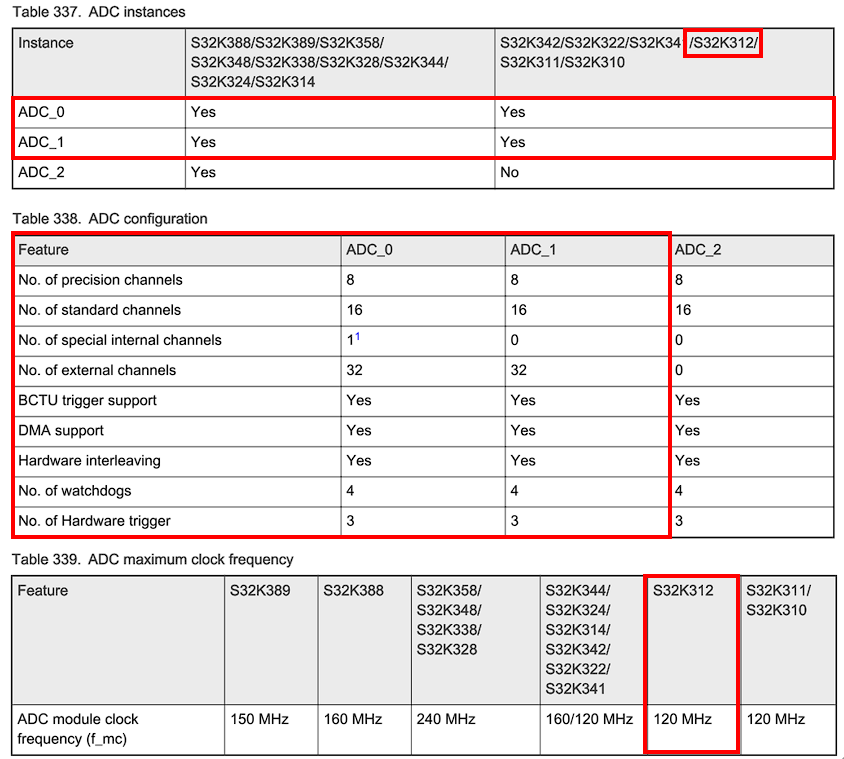
Task: Select the 'Hardware interleaving' row label
Action: [x=89, y=461]
